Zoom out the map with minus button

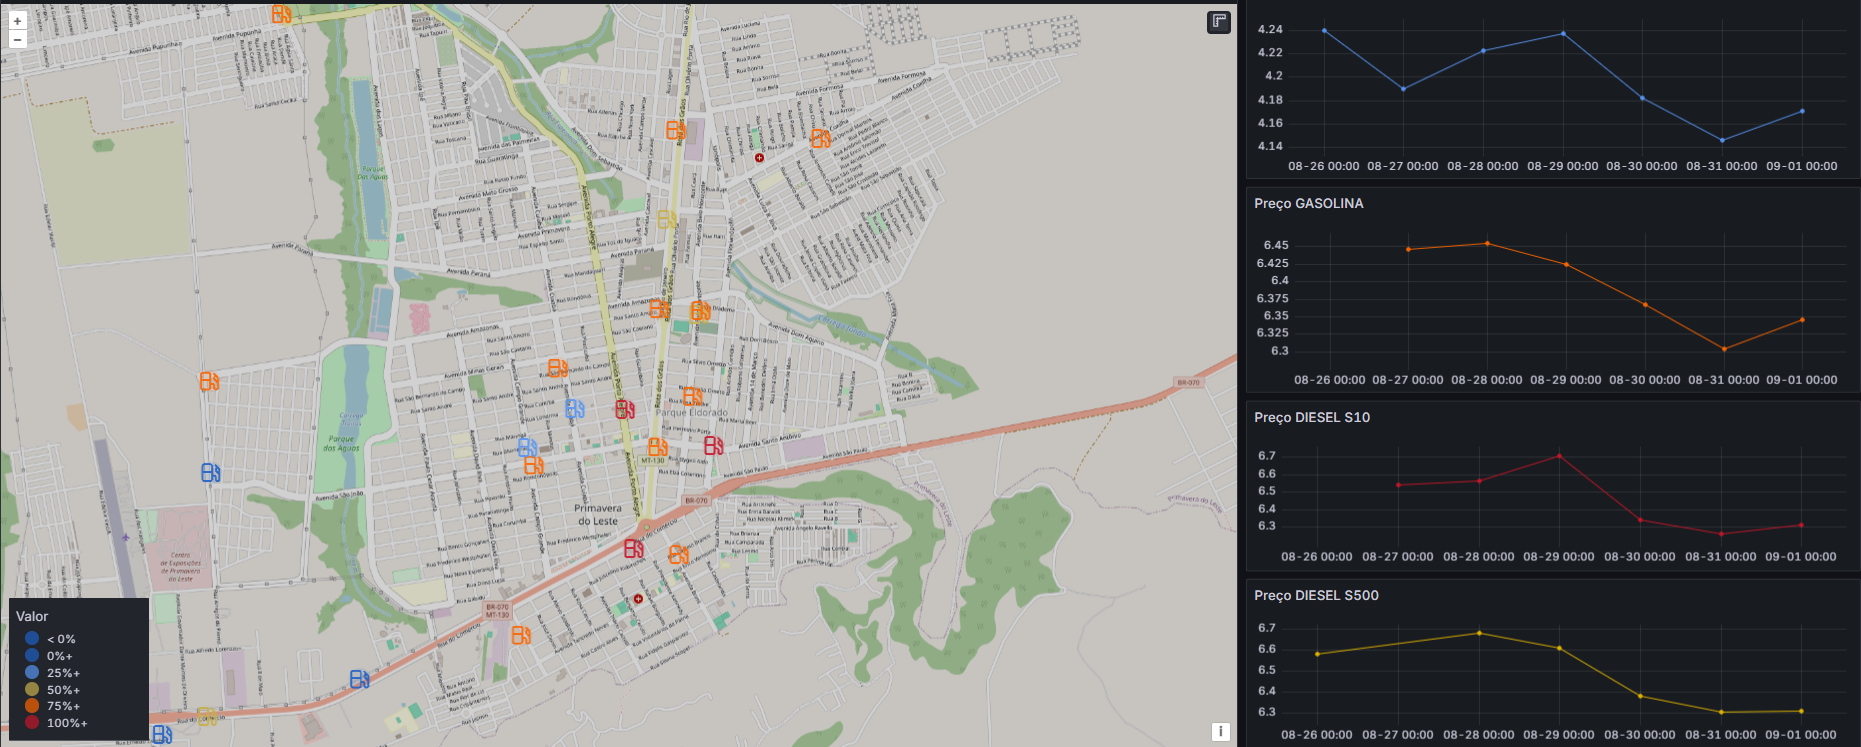17,39
